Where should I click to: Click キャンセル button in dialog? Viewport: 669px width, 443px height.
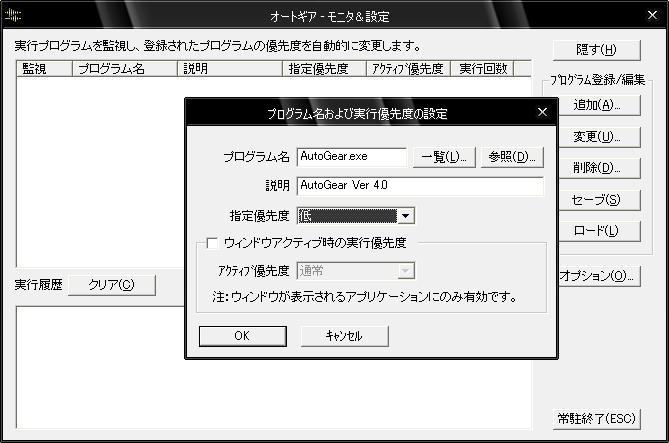pos(344,336)
